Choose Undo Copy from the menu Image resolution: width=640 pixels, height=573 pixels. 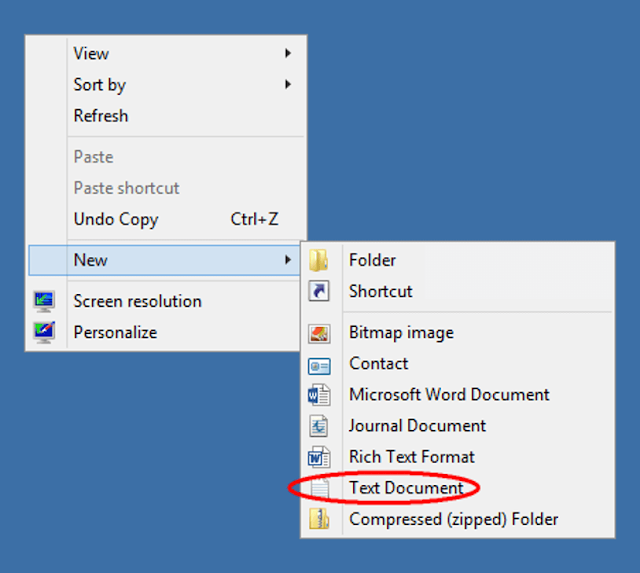coord(166,219)
